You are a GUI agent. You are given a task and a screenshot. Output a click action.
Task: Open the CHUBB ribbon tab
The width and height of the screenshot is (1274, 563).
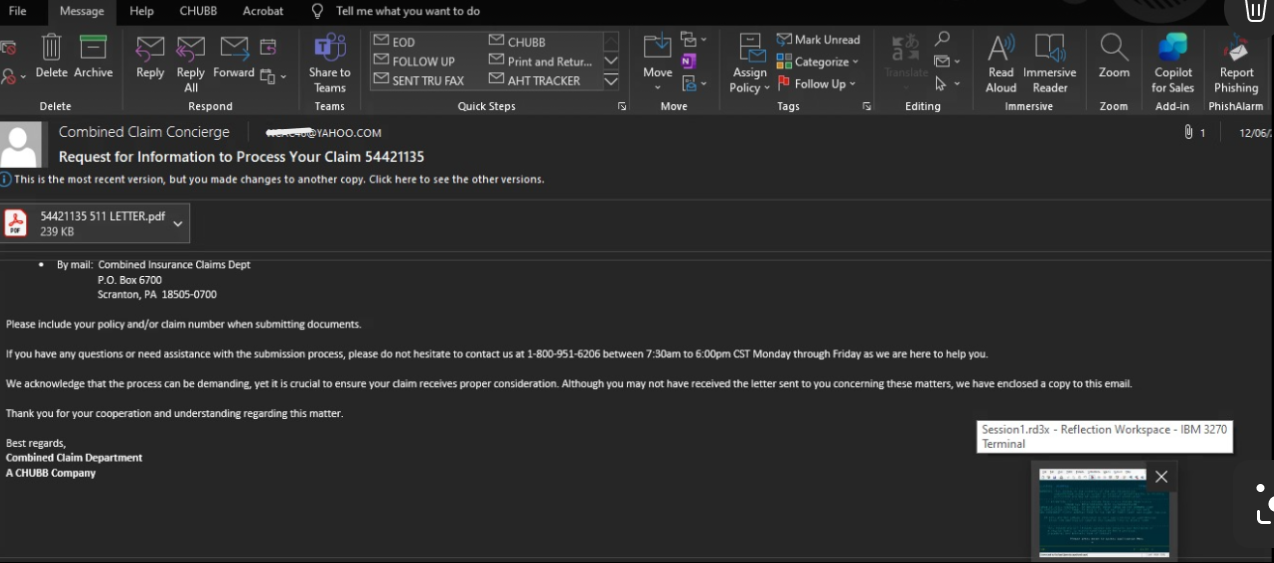198,11
